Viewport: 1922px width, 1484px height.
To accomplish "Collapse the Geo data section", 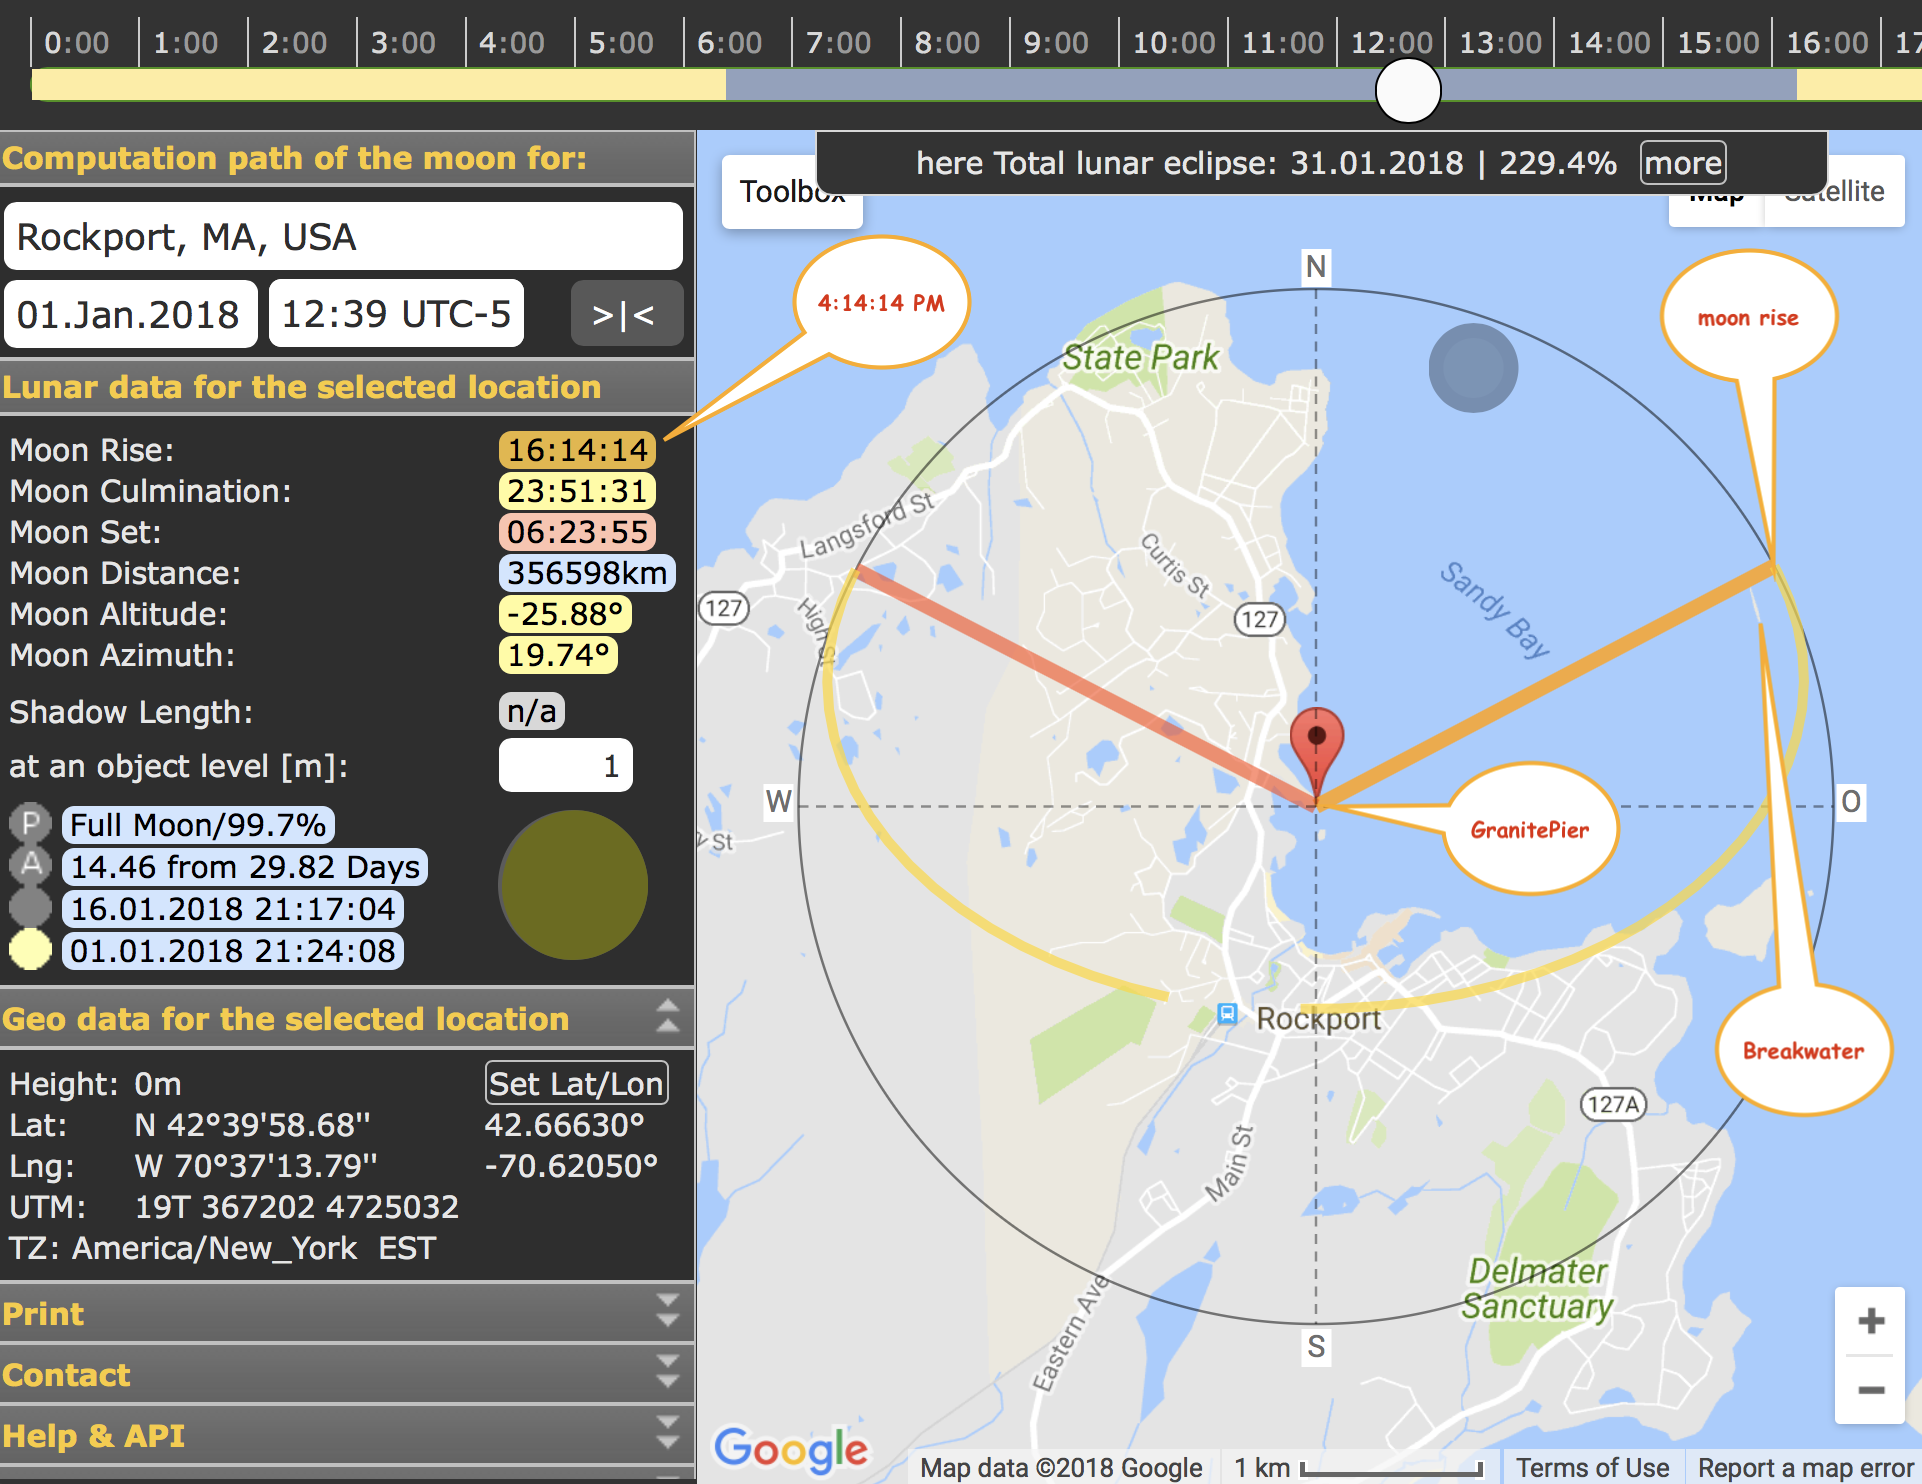I will pyautogui.click(x=667, y=1016).
